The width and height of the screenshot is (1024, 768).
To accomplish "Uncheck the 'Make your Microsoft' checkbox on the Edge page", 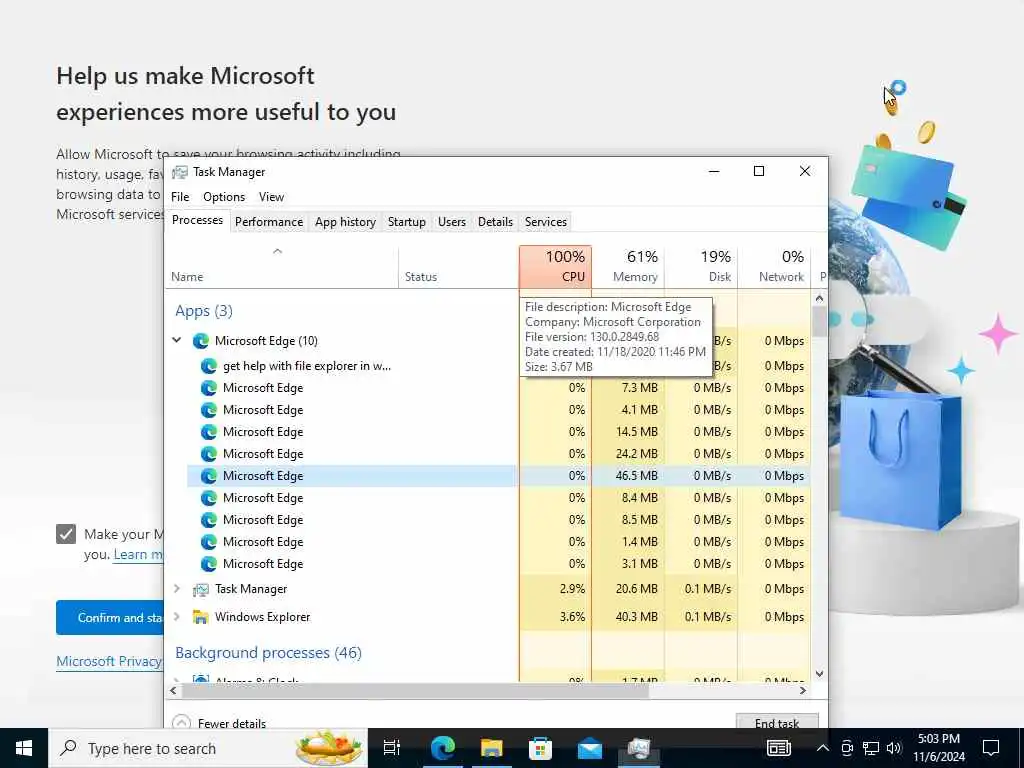I will point(66,534).
